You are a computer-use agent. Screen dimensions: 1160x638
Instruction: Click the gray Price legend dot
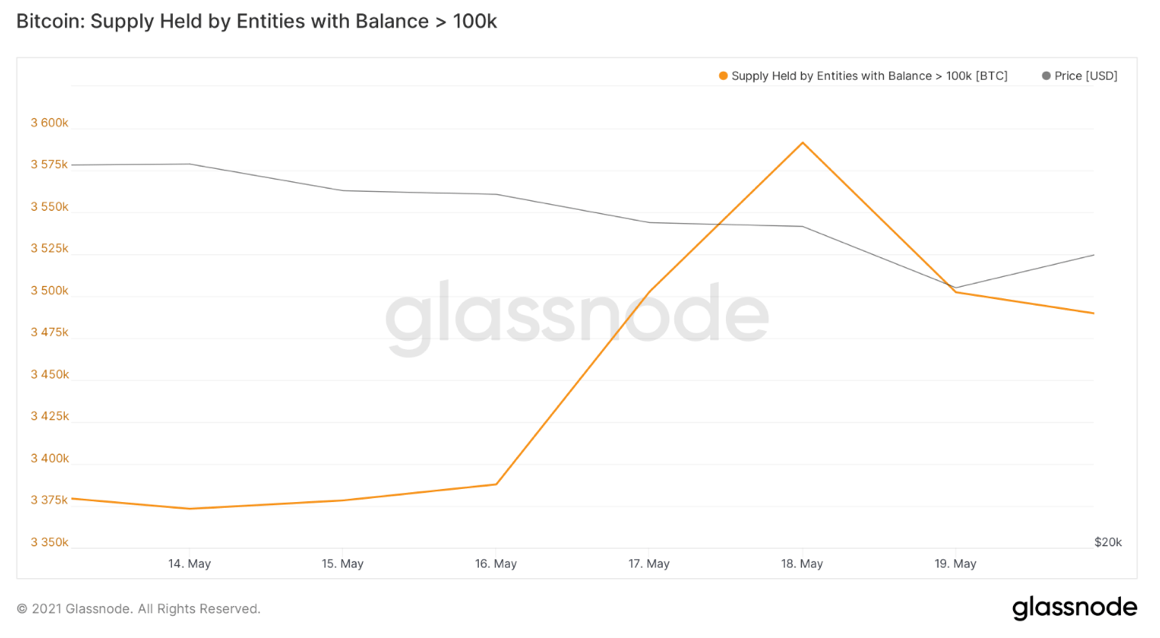coord(1046,76)
